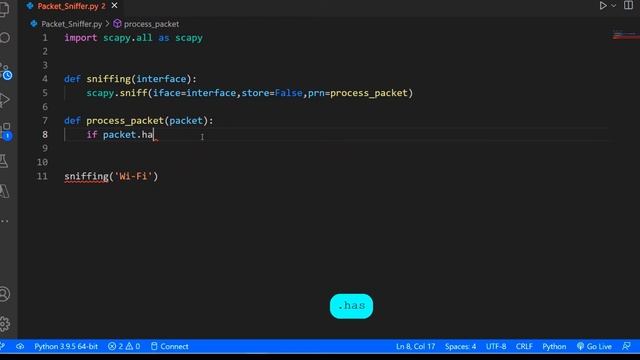The height and width of the screenshot is (360, 640).
Task: Click the minimap at editor right edge
Action: (x=626, y=36)
